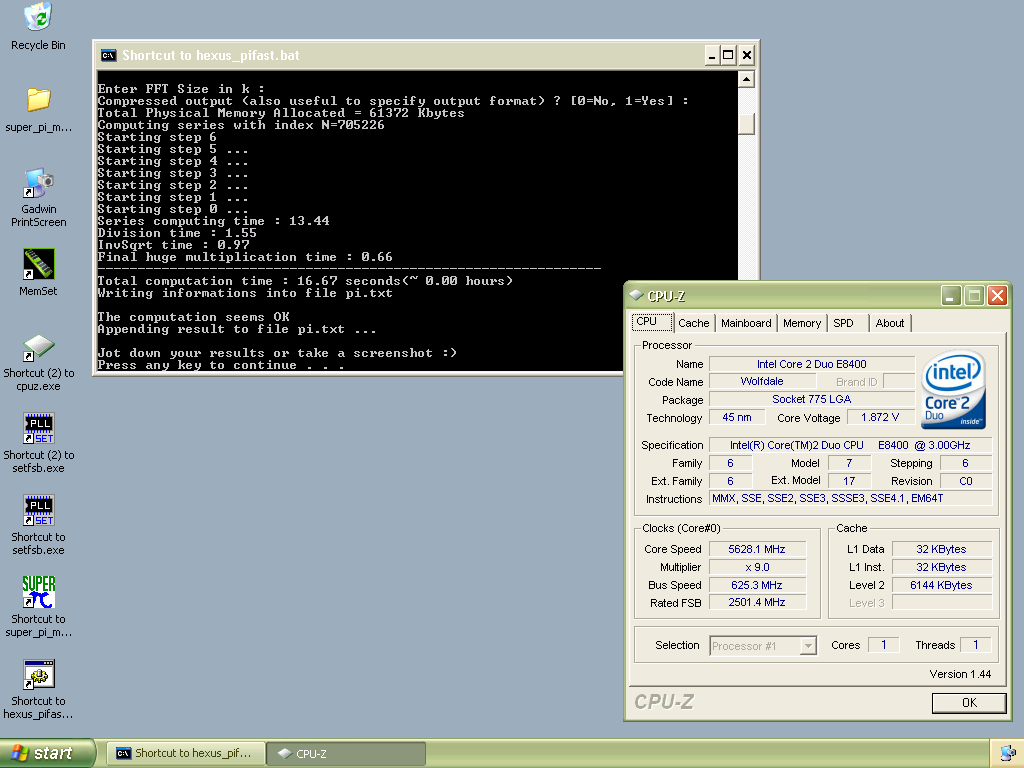Click the Name field Intel Core 2 Duo E8400
This screenshot has width=1024, height=768.
812,364
